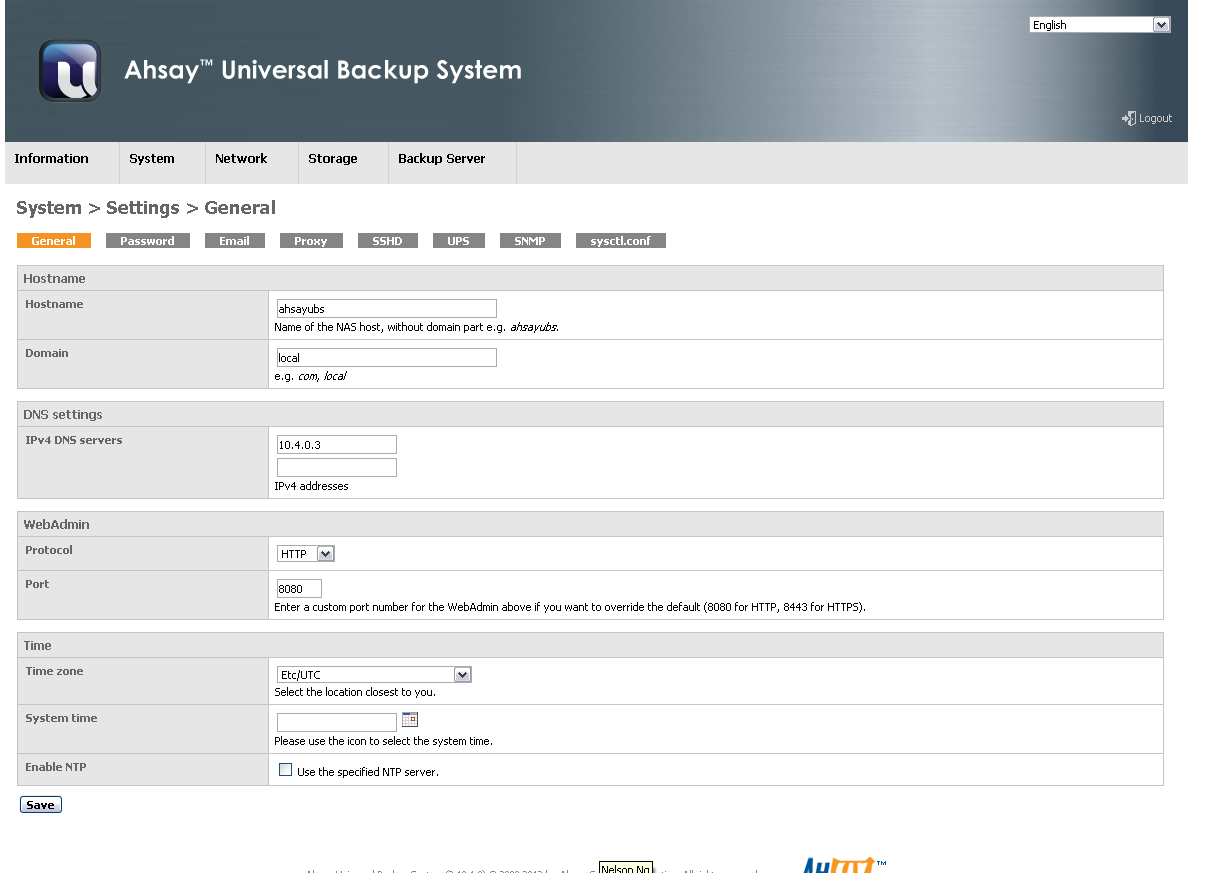Open the System menu
This screenshot has width=1210, height=873.
point(152,159)
